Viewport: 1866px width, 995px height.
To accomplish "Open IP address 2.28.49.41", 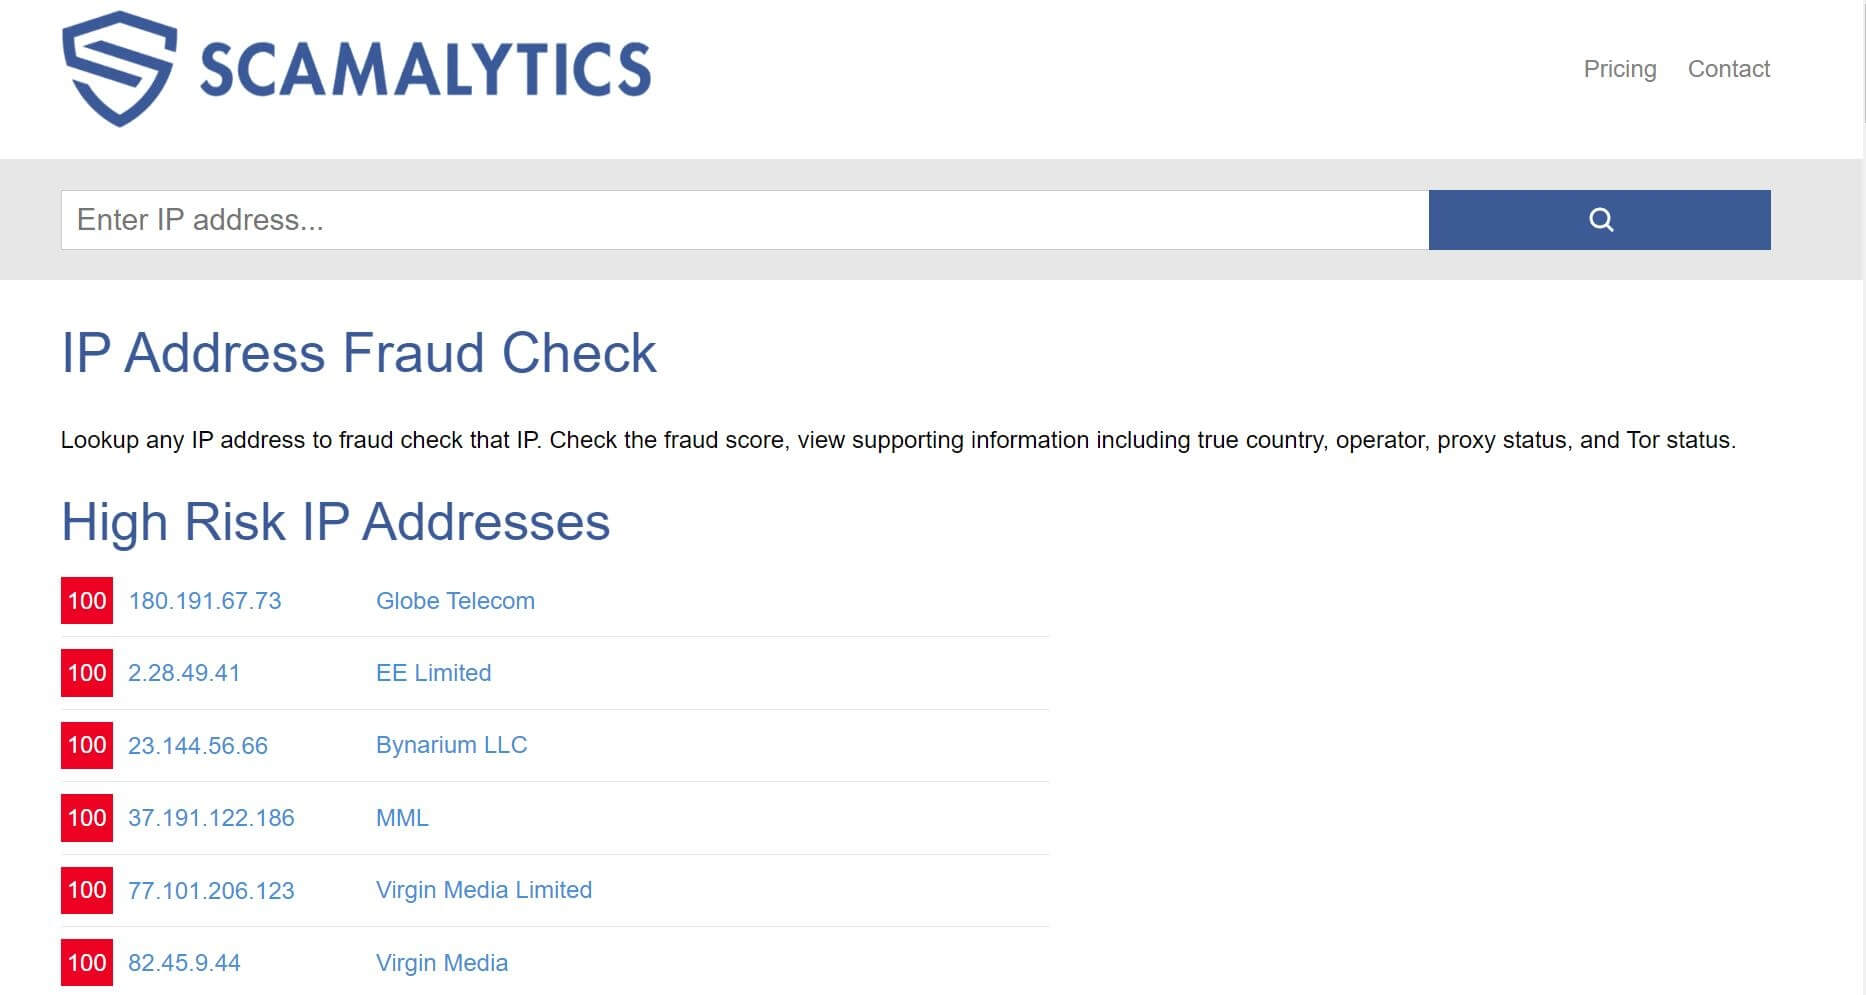I will click(184, 673).
